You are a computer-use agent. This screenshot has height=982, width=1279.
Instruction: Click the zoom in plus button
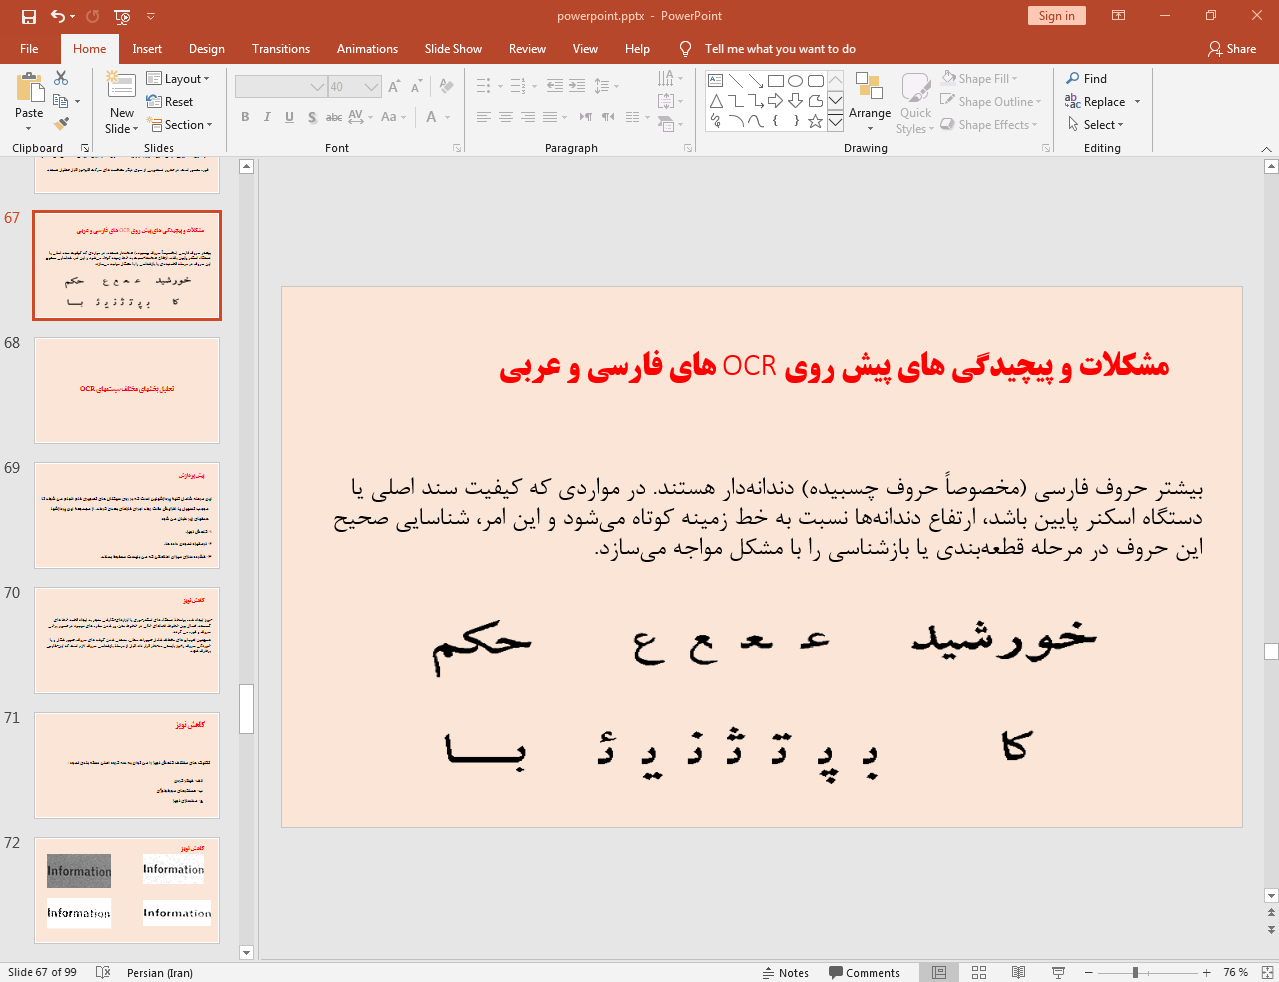1207,972
